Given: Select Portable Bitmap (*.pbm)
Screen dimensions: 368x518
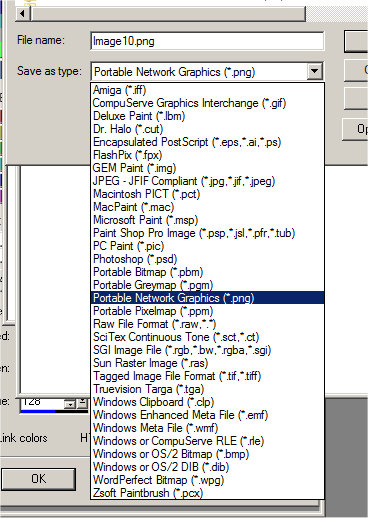Looking at the screenshot, I should coord(207,272).
